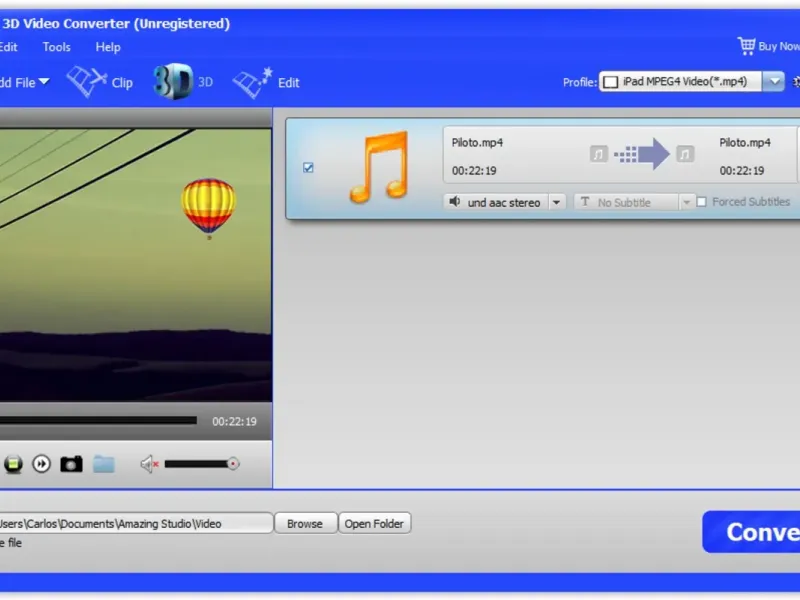Open the 3D settings tool

point(183,82)
